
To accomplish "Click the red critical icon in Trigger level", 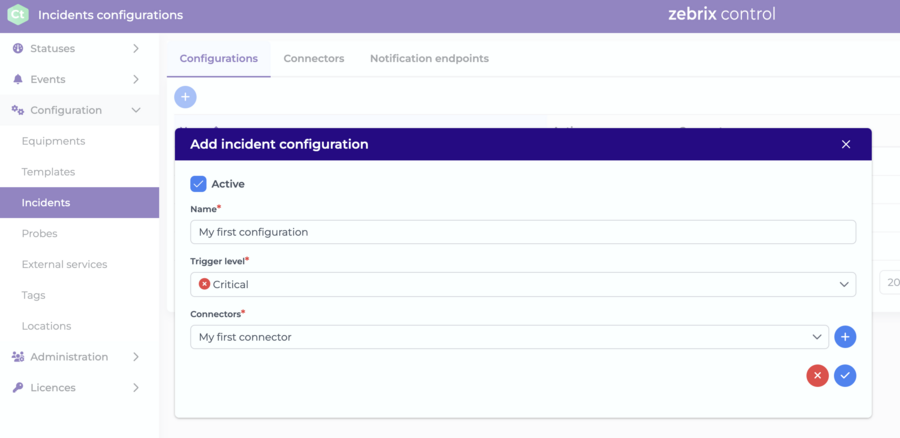I will click(204, 284).
